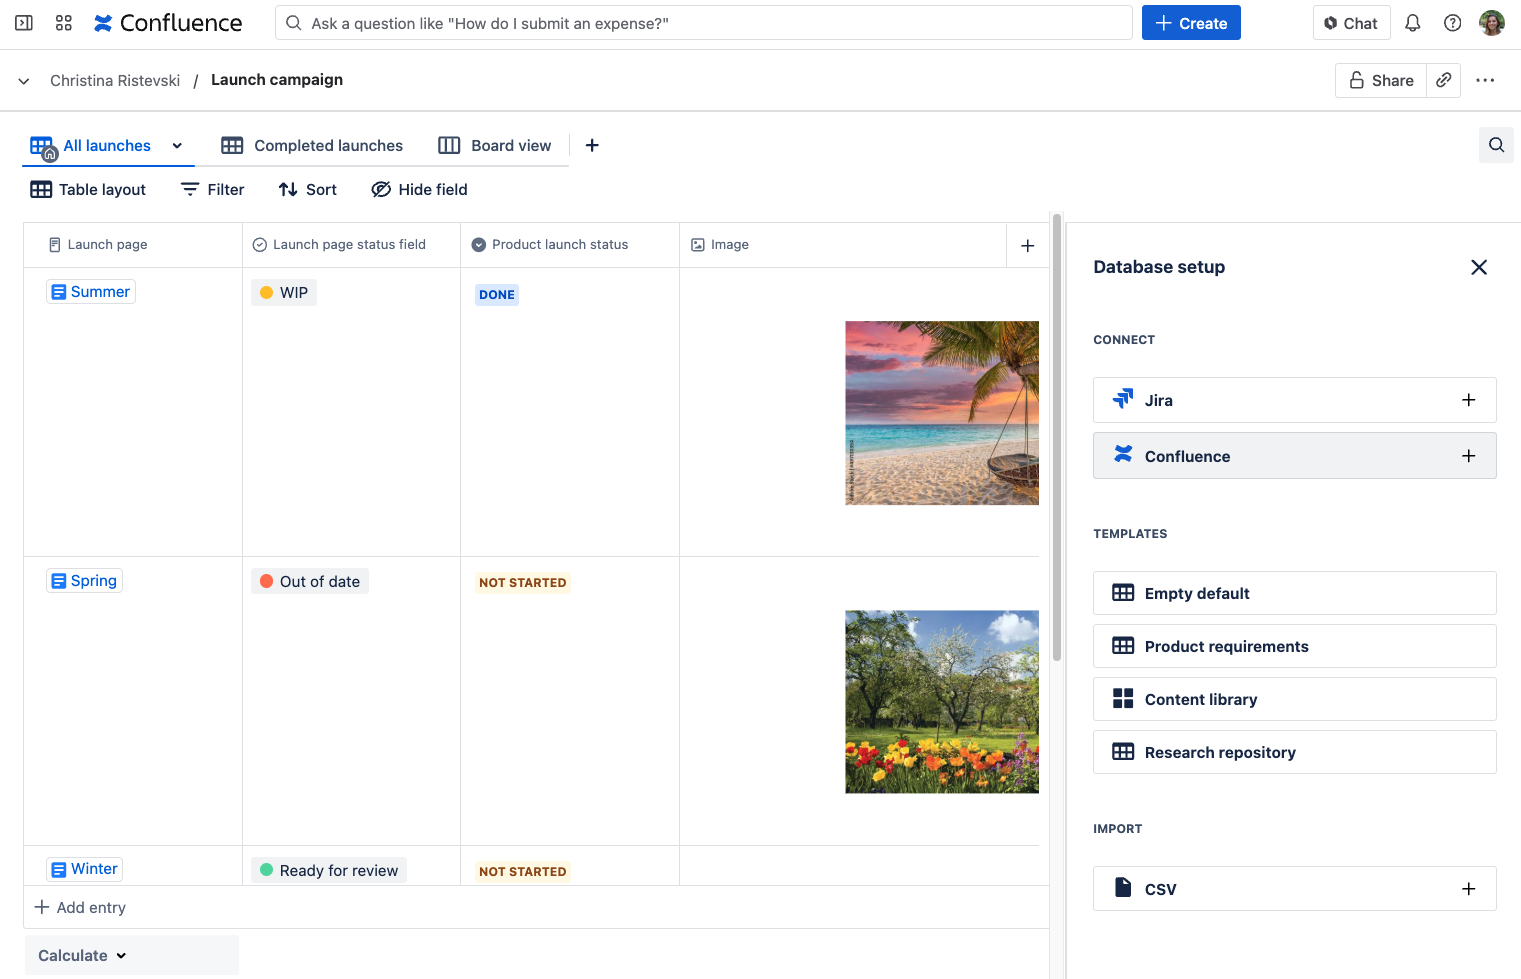Open the more actions ellipsis menu
1521x979 pixels.
[1485, 80]
